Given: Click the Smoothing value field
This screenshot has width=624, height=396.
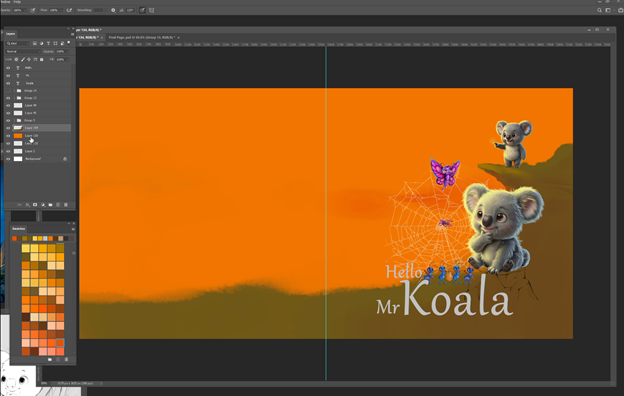Looking at the screenshot, I should coord(98,10).
